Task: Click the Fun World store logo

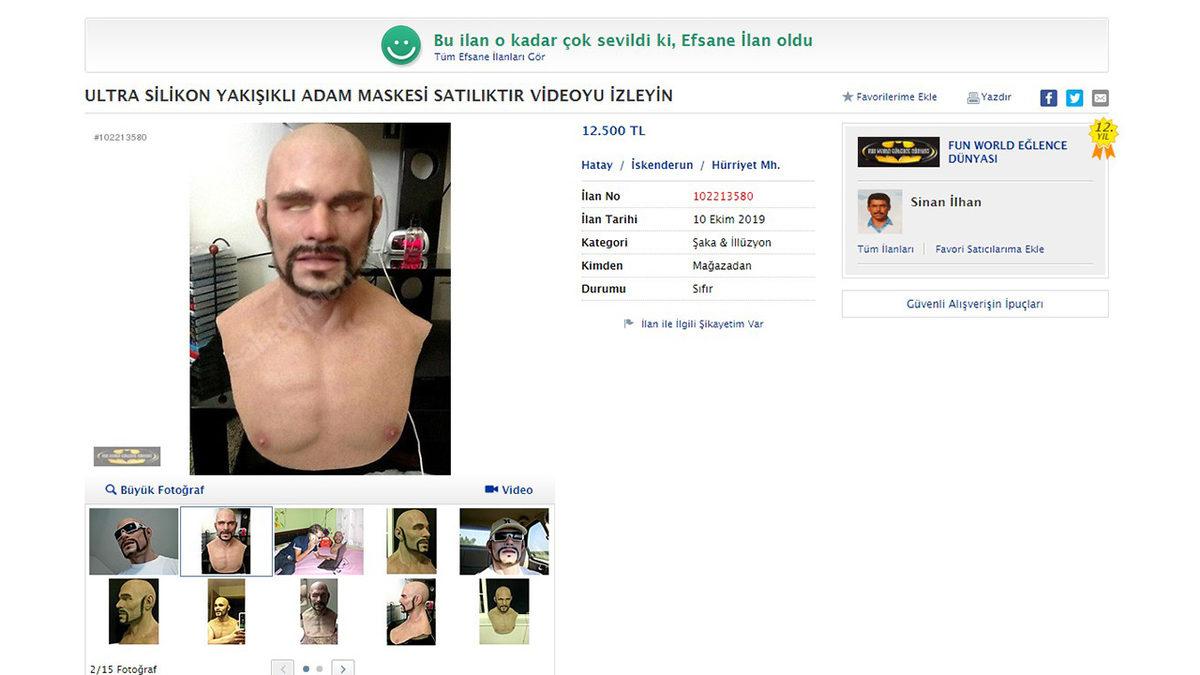Action: point(898,152)
